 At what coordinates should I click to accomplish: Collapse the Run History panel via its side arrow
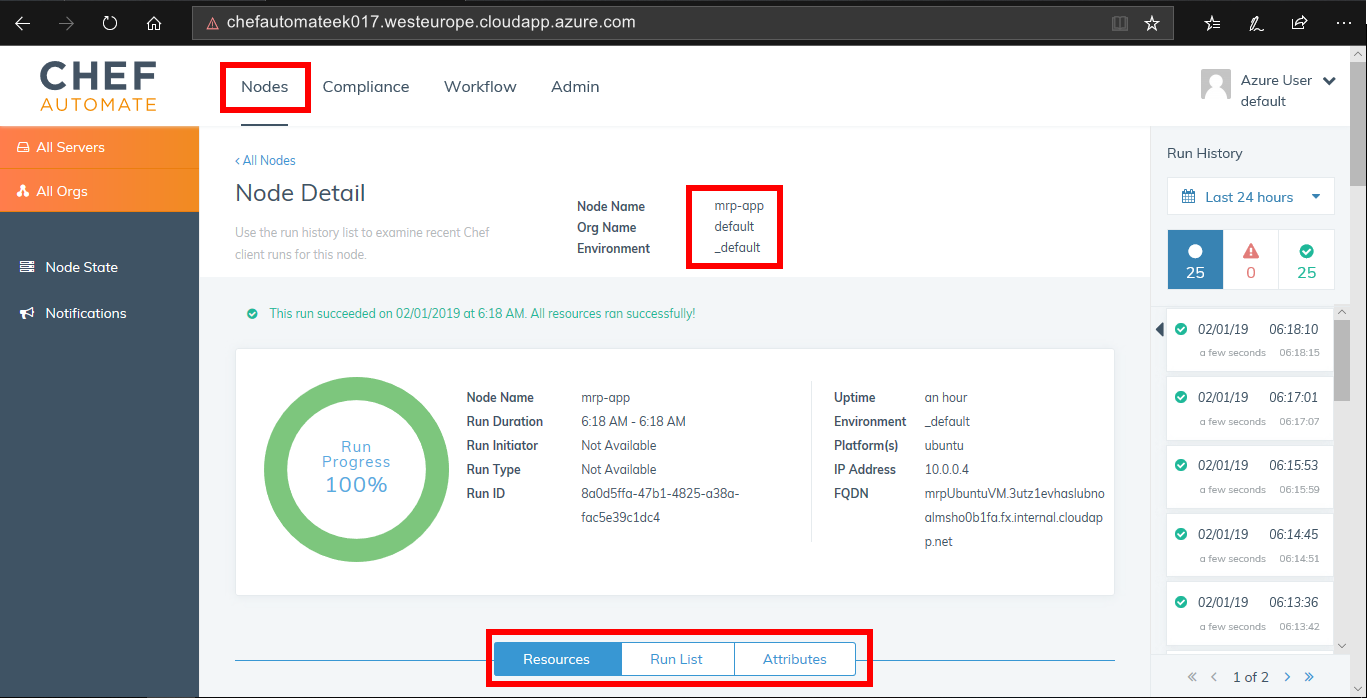coord(1159,327)
